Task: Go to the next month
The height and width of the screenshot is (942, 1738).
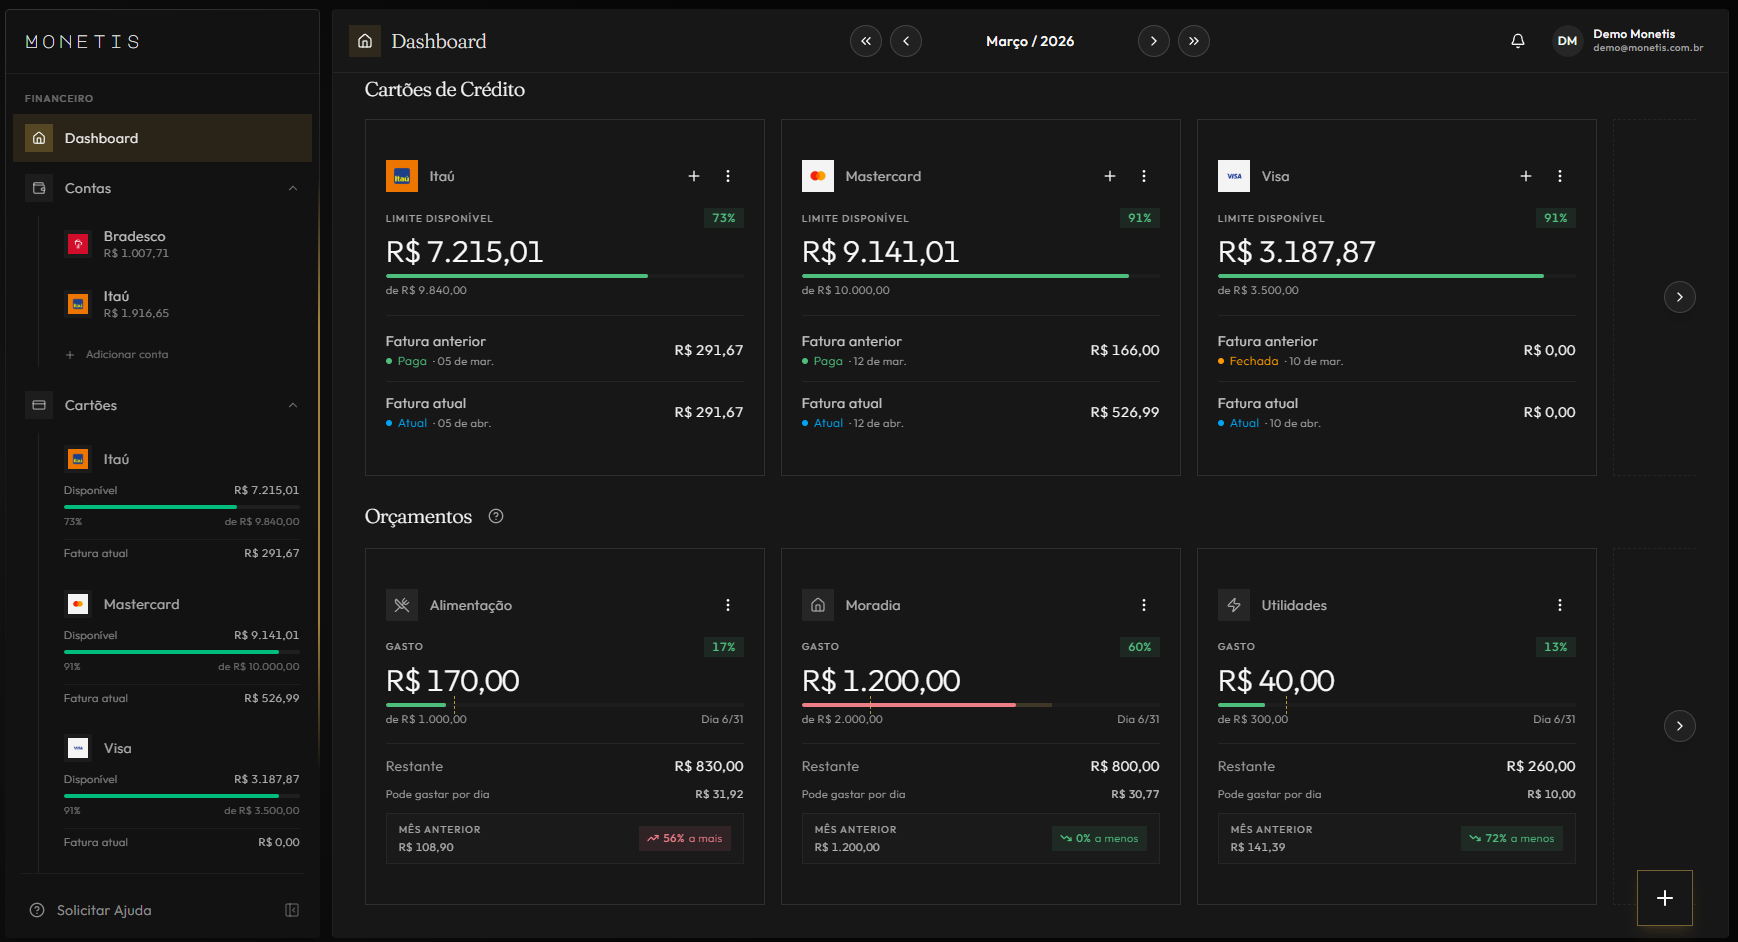Action: (1153, 41)
